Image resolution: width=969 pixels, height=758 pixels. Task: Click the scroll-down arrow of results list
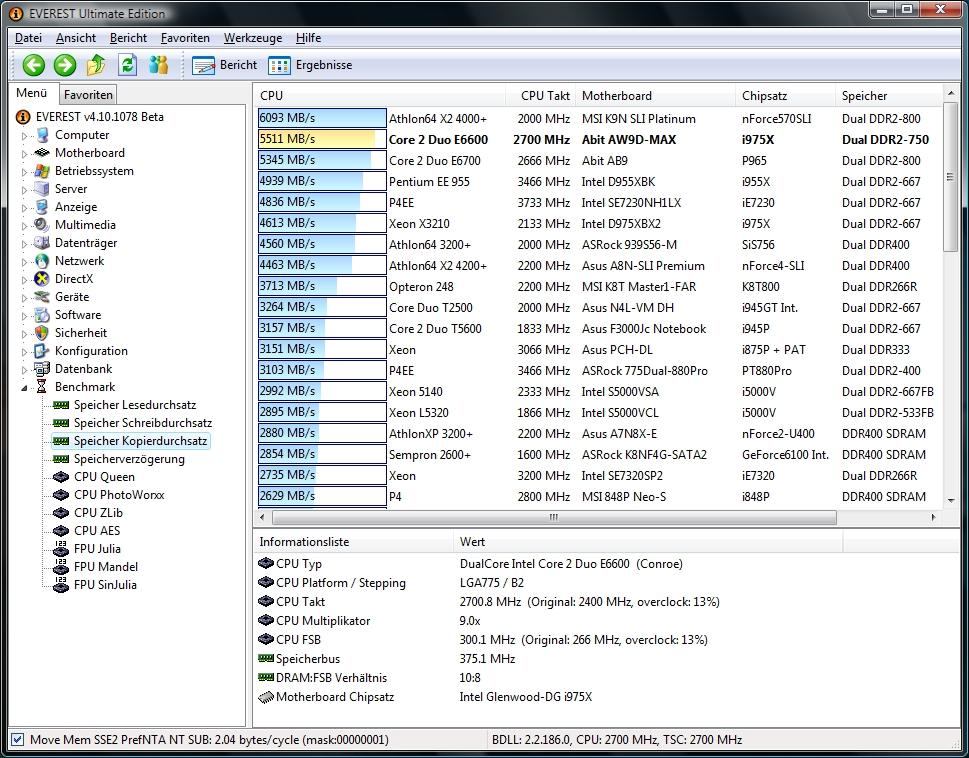pyautogui.click(x=950, y=500)
